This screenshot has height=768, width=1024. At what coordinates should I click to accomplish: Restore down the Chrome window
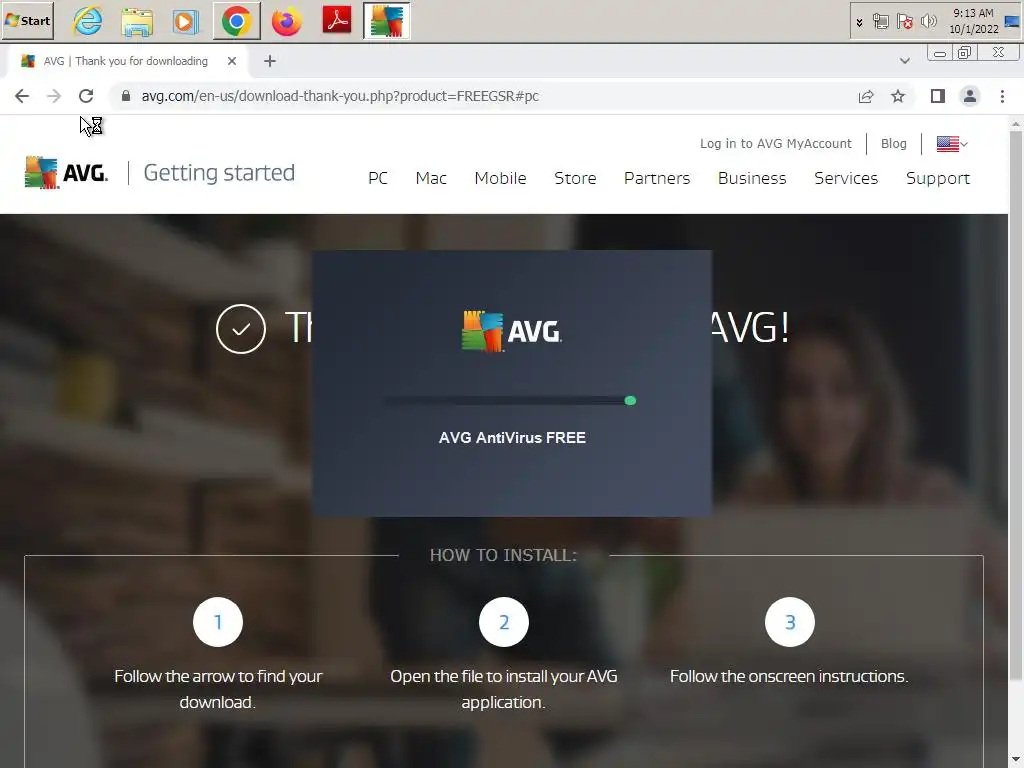964,53
